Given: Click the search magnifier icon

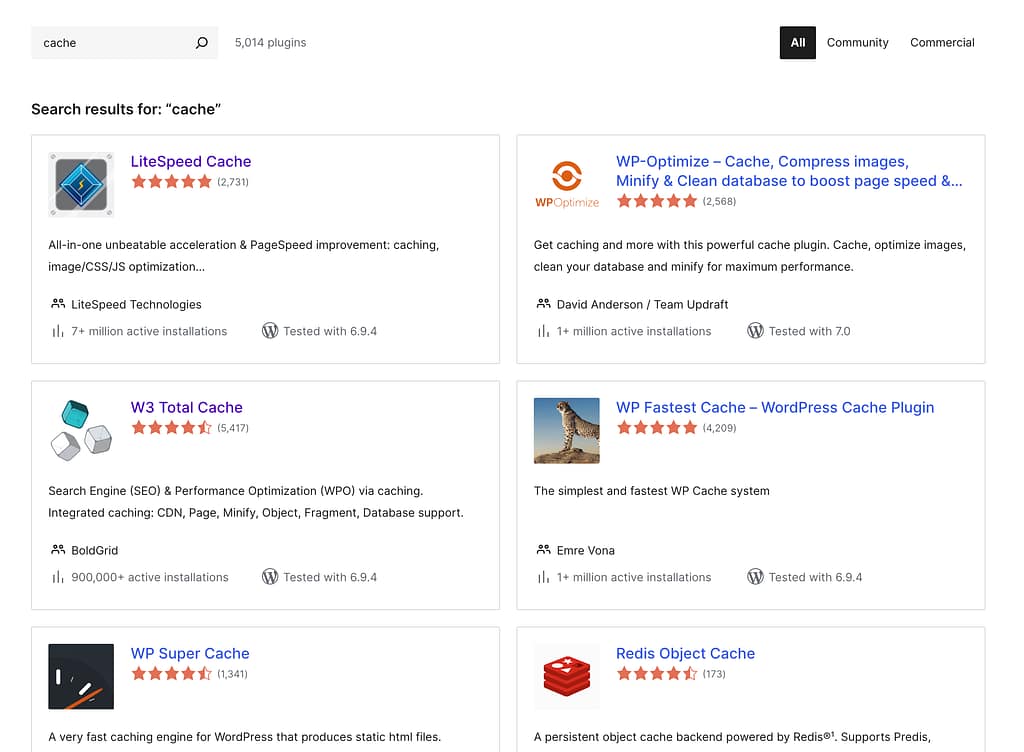Looking at the screenshot, I should coord(202,42).
